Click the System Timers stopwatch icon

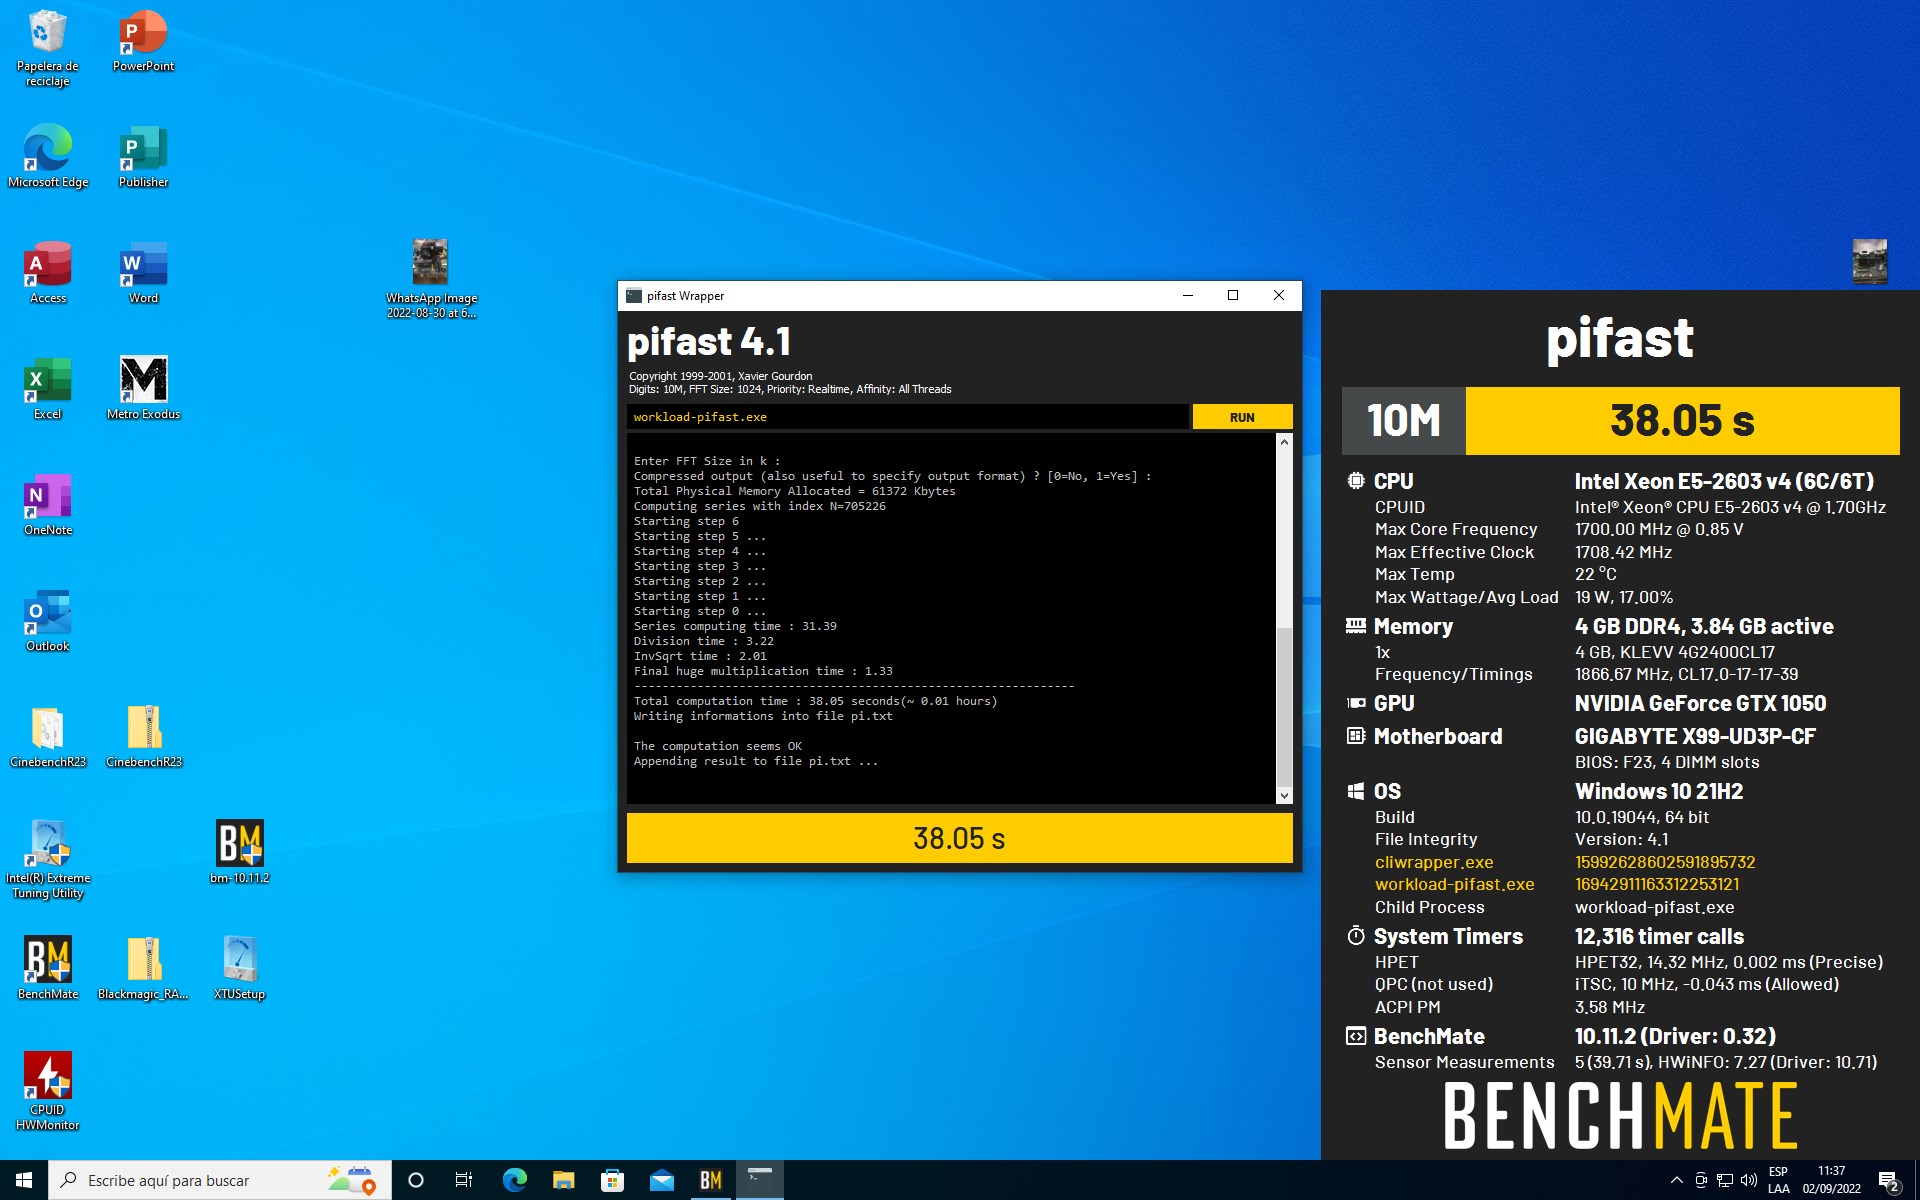[1355, 936]
